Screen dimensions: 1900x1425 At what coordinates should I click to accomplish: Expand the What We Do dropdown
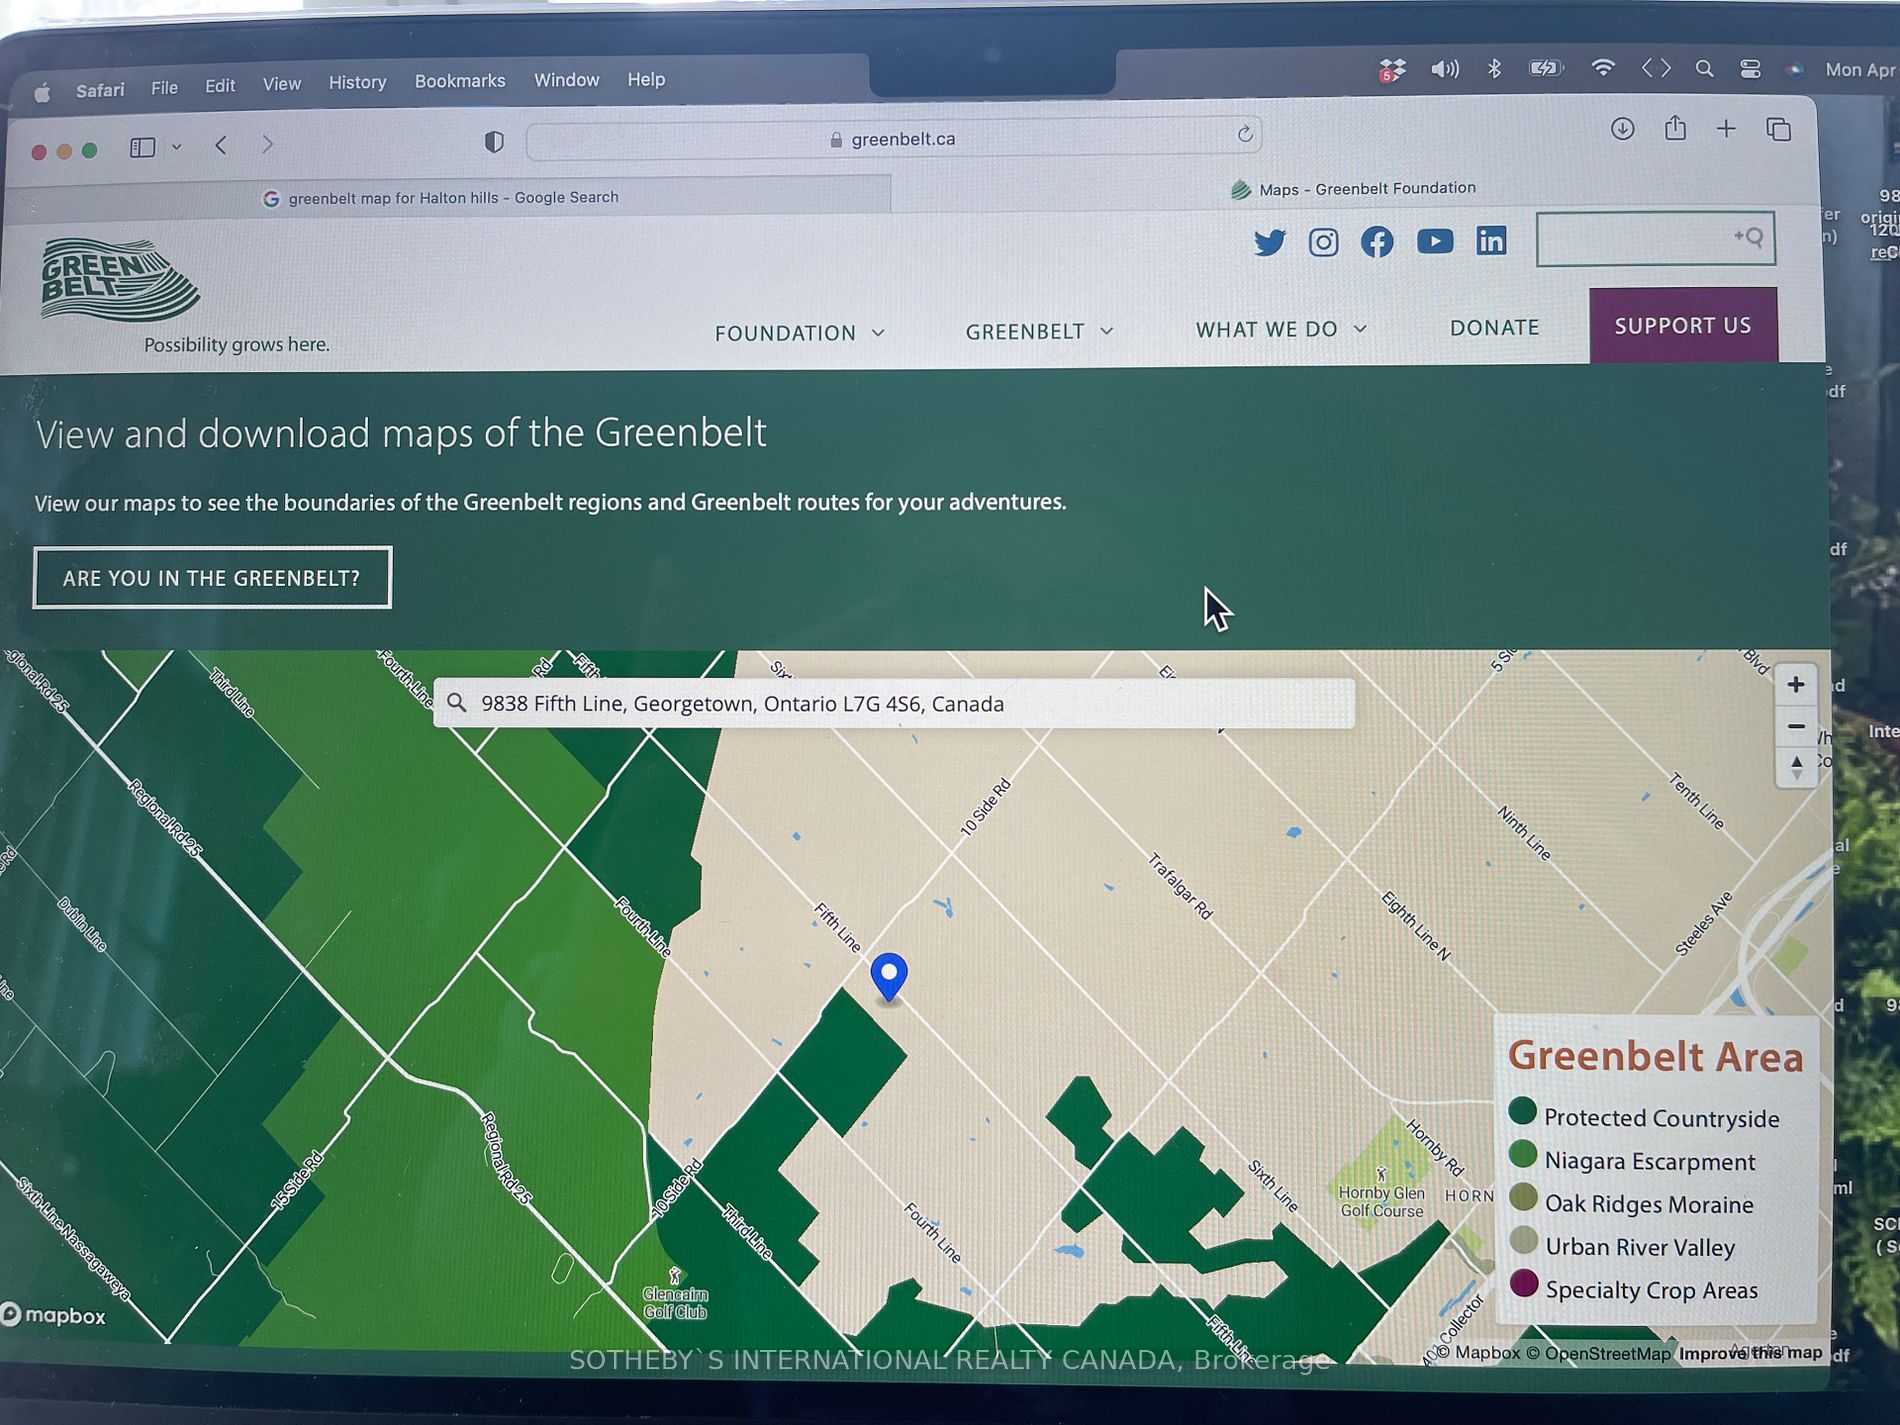point(1281,329)
